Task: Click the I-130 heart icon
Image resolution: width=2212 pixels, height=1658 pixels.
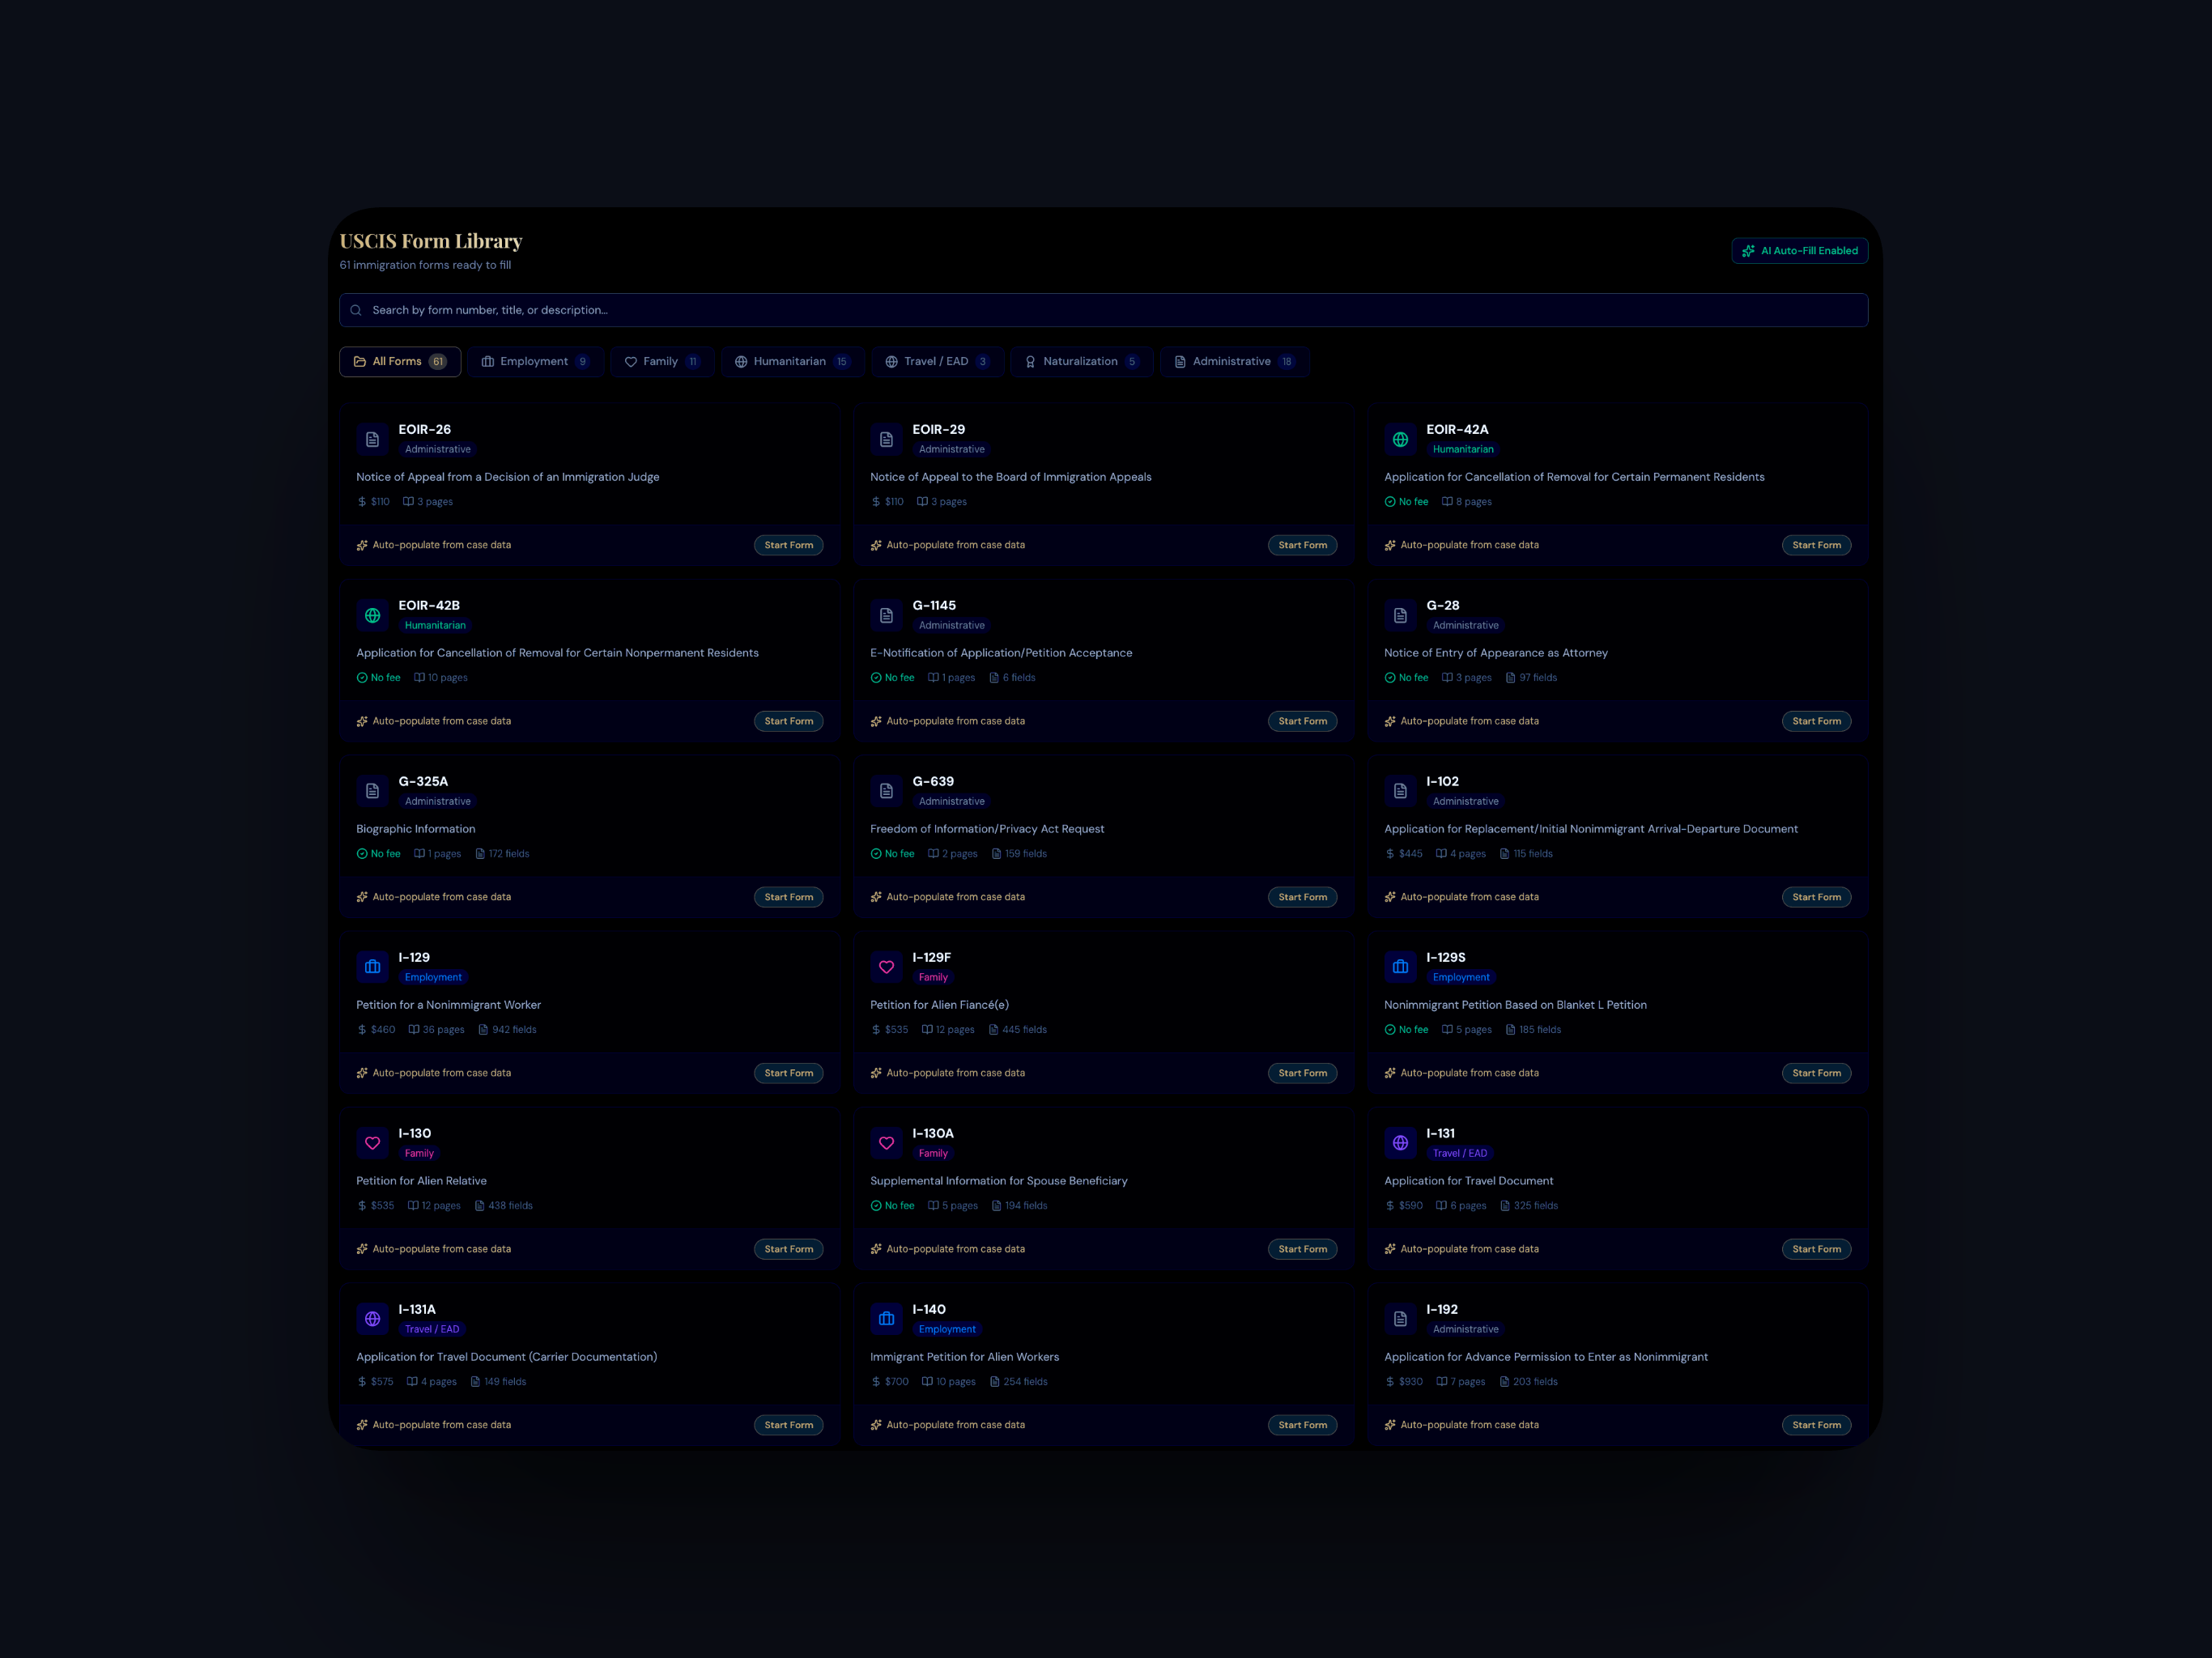Action: 372,1143
